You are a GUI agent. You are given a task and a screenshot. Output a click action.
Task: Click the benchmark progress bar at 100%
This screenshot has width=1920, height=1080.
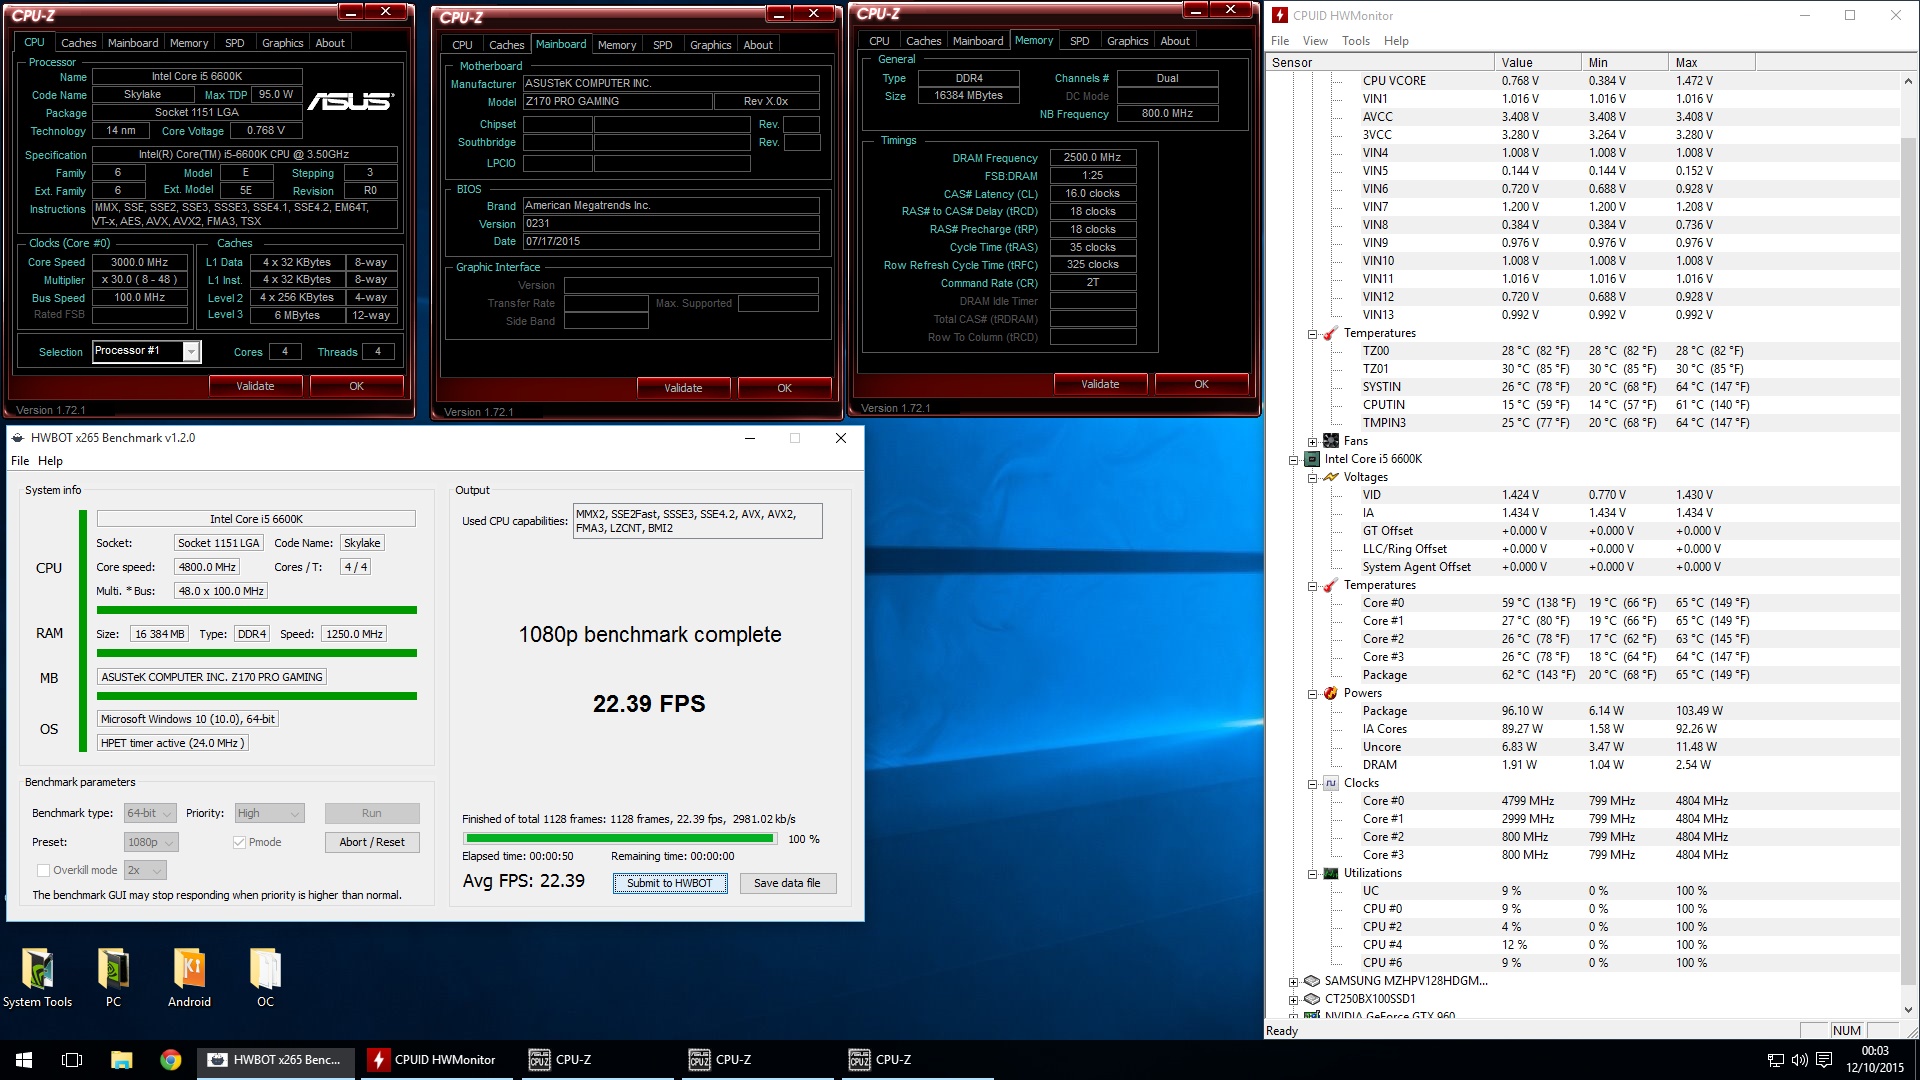pos(619,839)
